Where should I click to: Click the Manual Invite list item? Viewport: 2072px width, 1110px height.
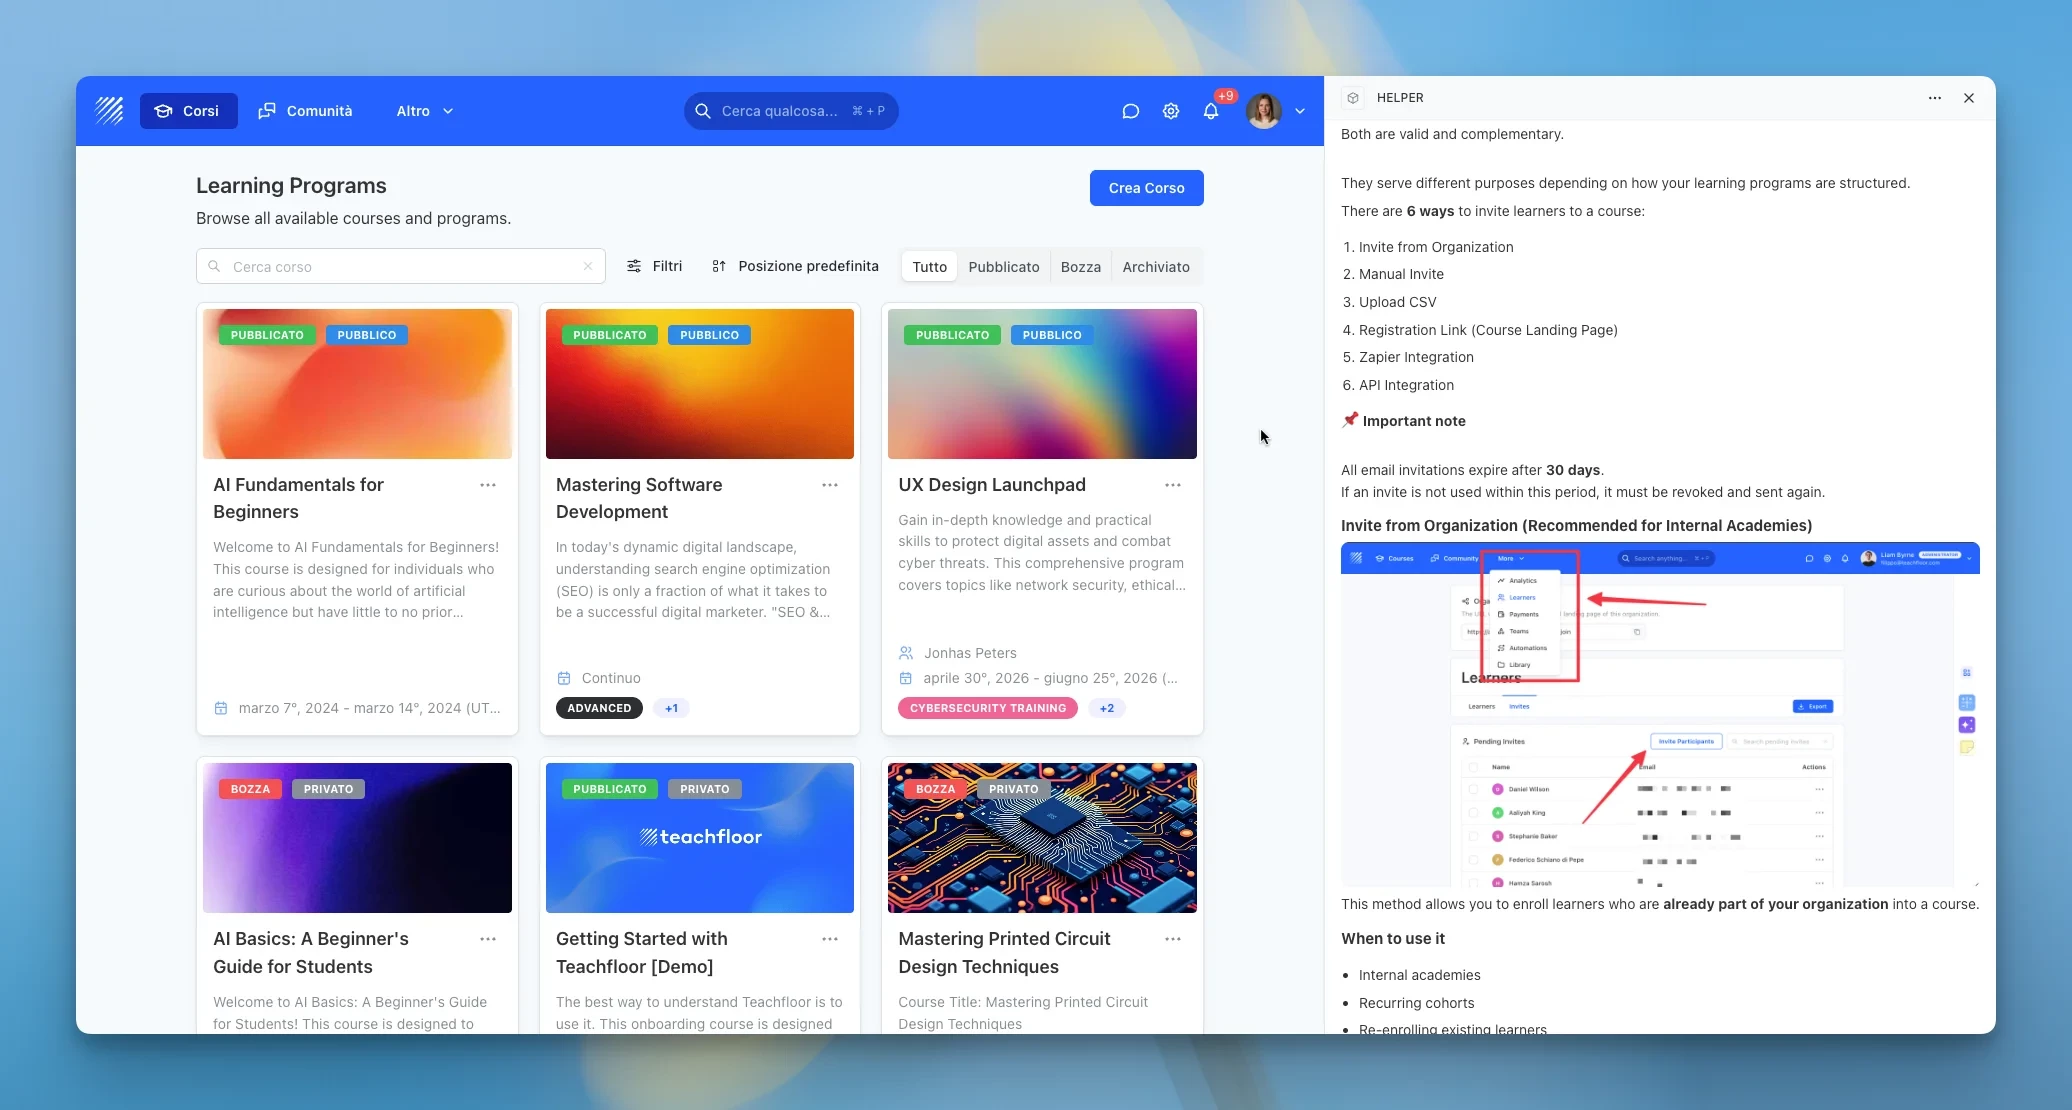1401,274
